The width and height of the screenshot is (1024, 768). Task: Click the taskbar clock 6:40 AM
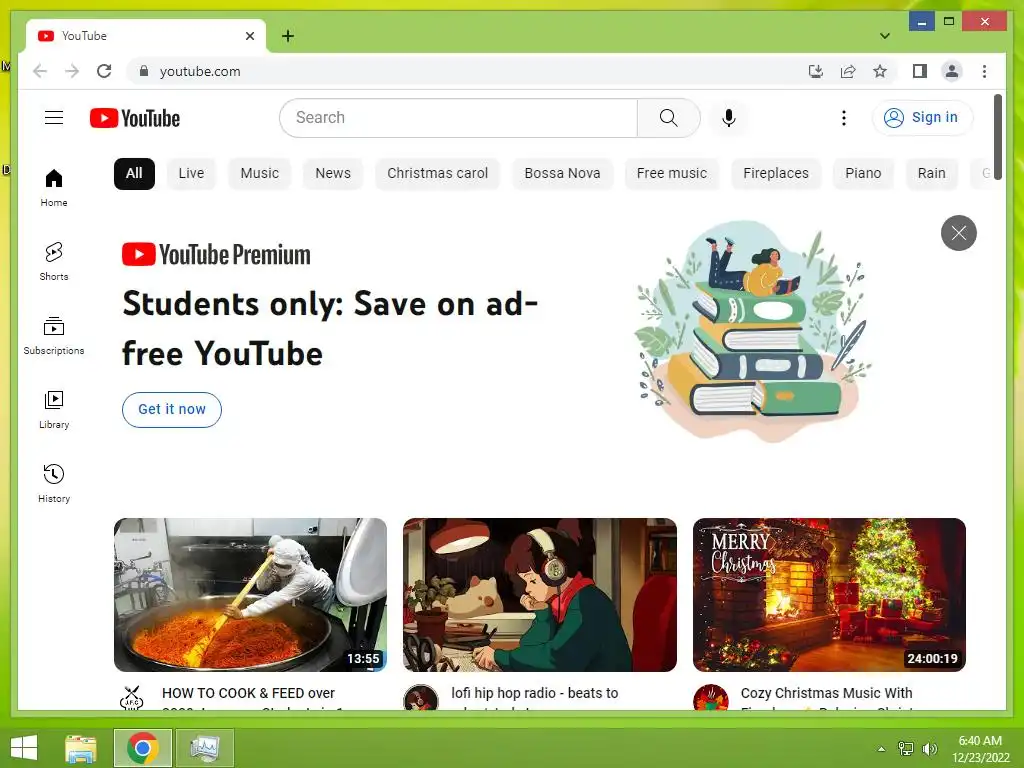click(980, 748)
